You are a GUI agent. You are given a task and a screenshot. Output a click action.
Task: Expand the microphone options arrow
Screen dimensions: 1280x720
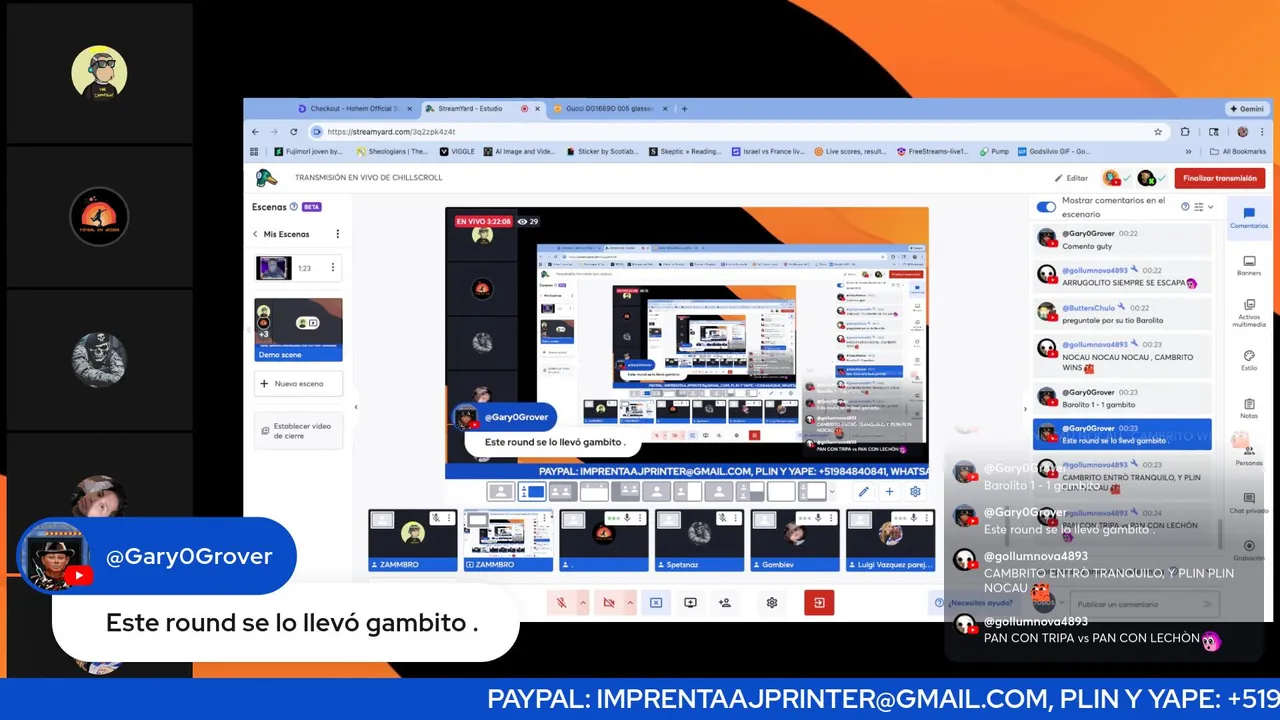click(583, 603)
